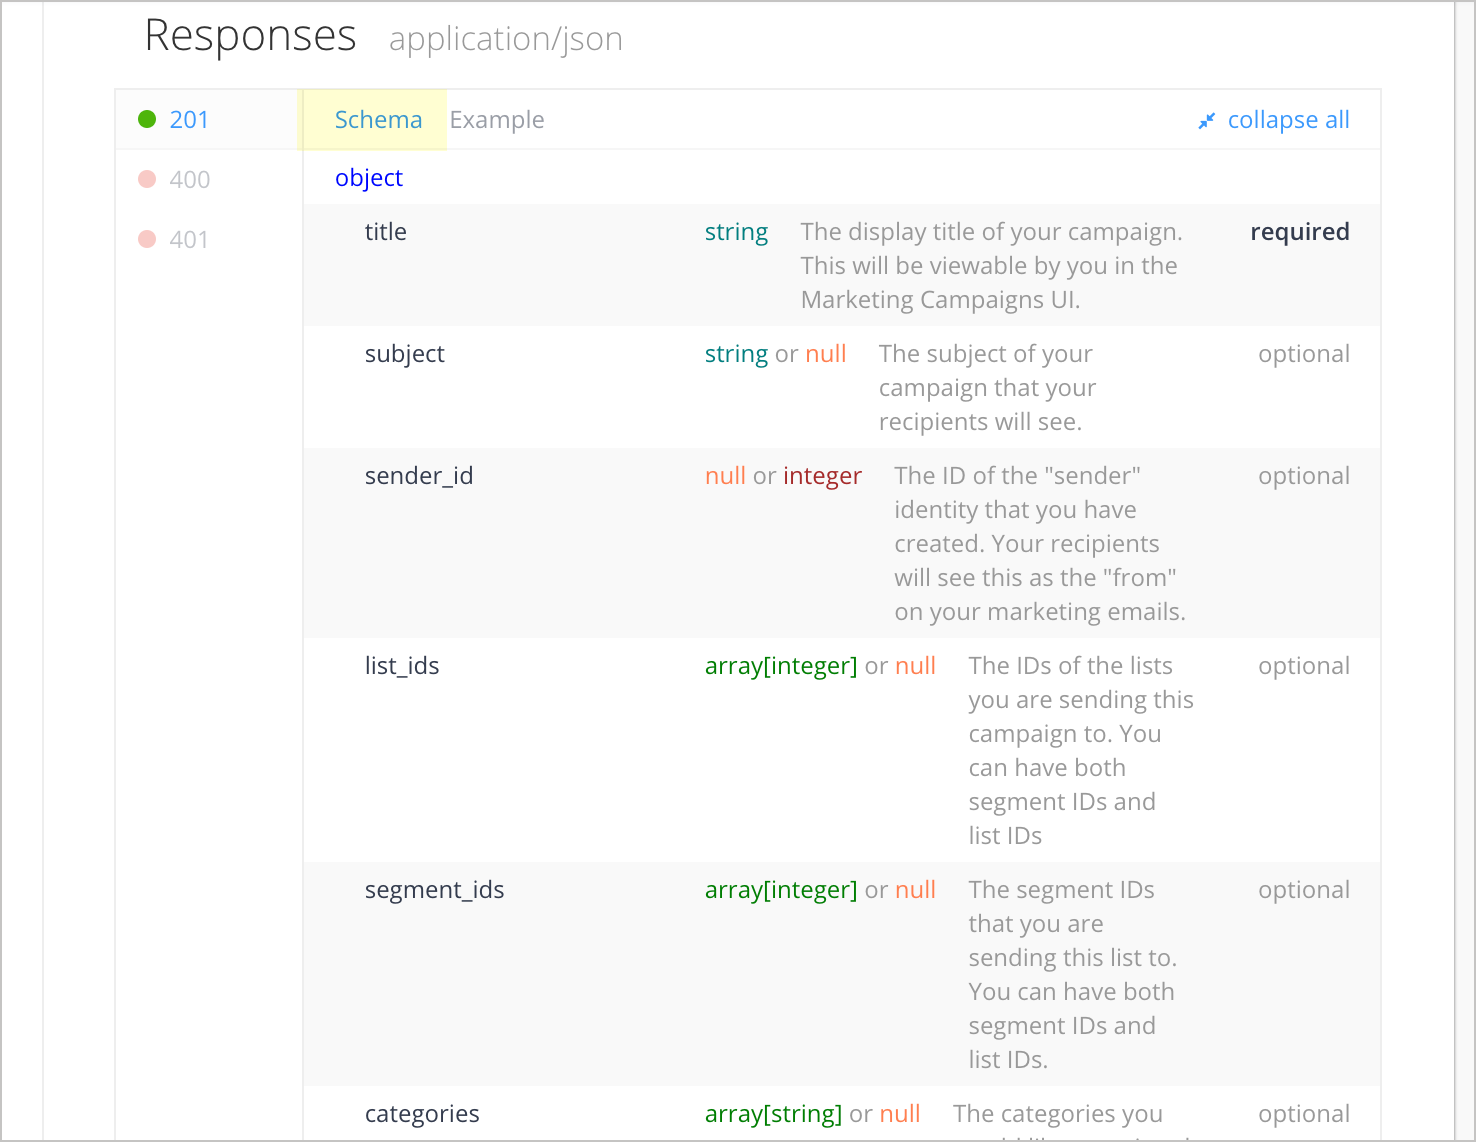Expand the segment_ids property row
This screenshot has height=1142, width=1476.
435,889
